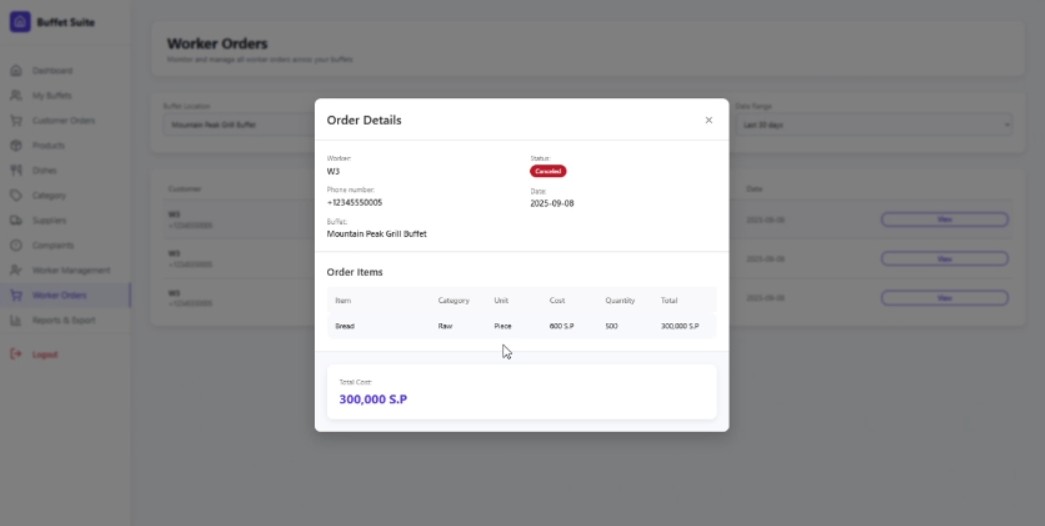This screenshot has height=526, width=1045.
Task: Click the Products box icon
Action: point(16,146)
